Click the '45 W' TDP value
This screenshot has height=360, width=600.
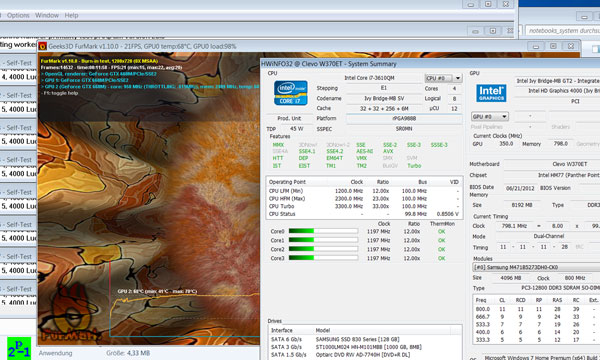point(296,129)
